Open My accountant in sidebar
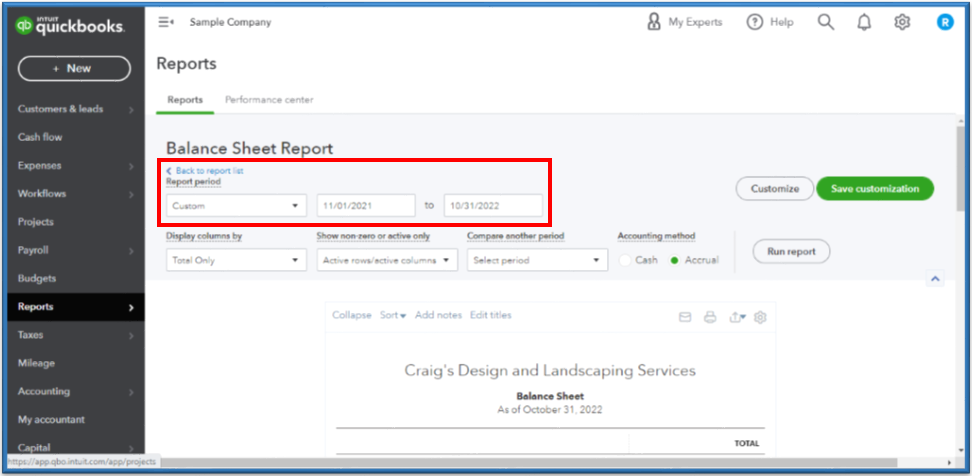The width and height of the screenshot is (972, 476). 51,420
